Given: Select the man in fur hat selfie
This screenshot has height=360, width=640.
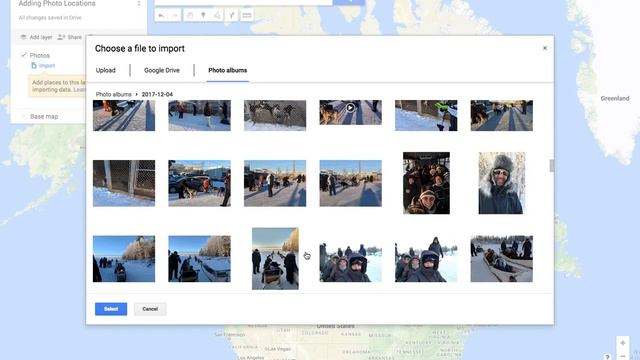Looking at the screenshot, I should point(502,183).
